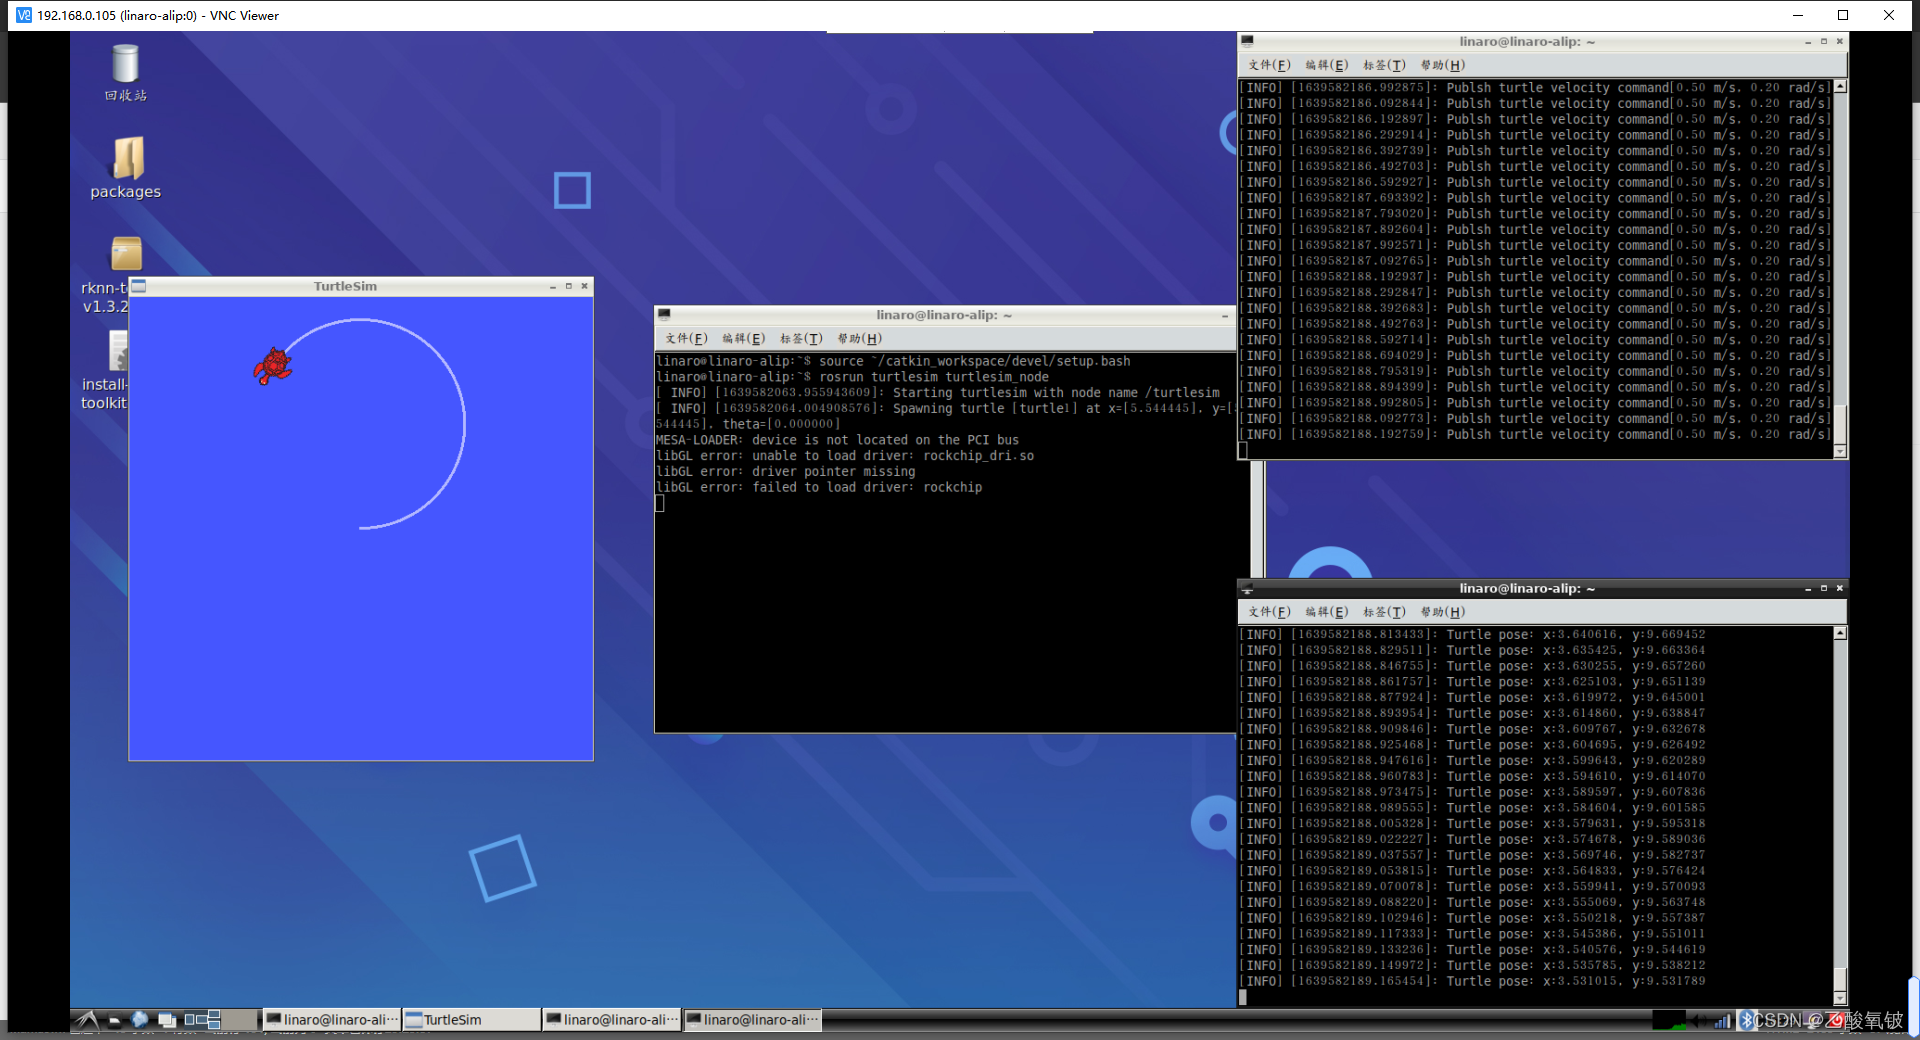Open 标签(T) menu in Turtle pose terminal
The height and width of the screenshot is (1040, 1920).
[x=1384, y=612]
